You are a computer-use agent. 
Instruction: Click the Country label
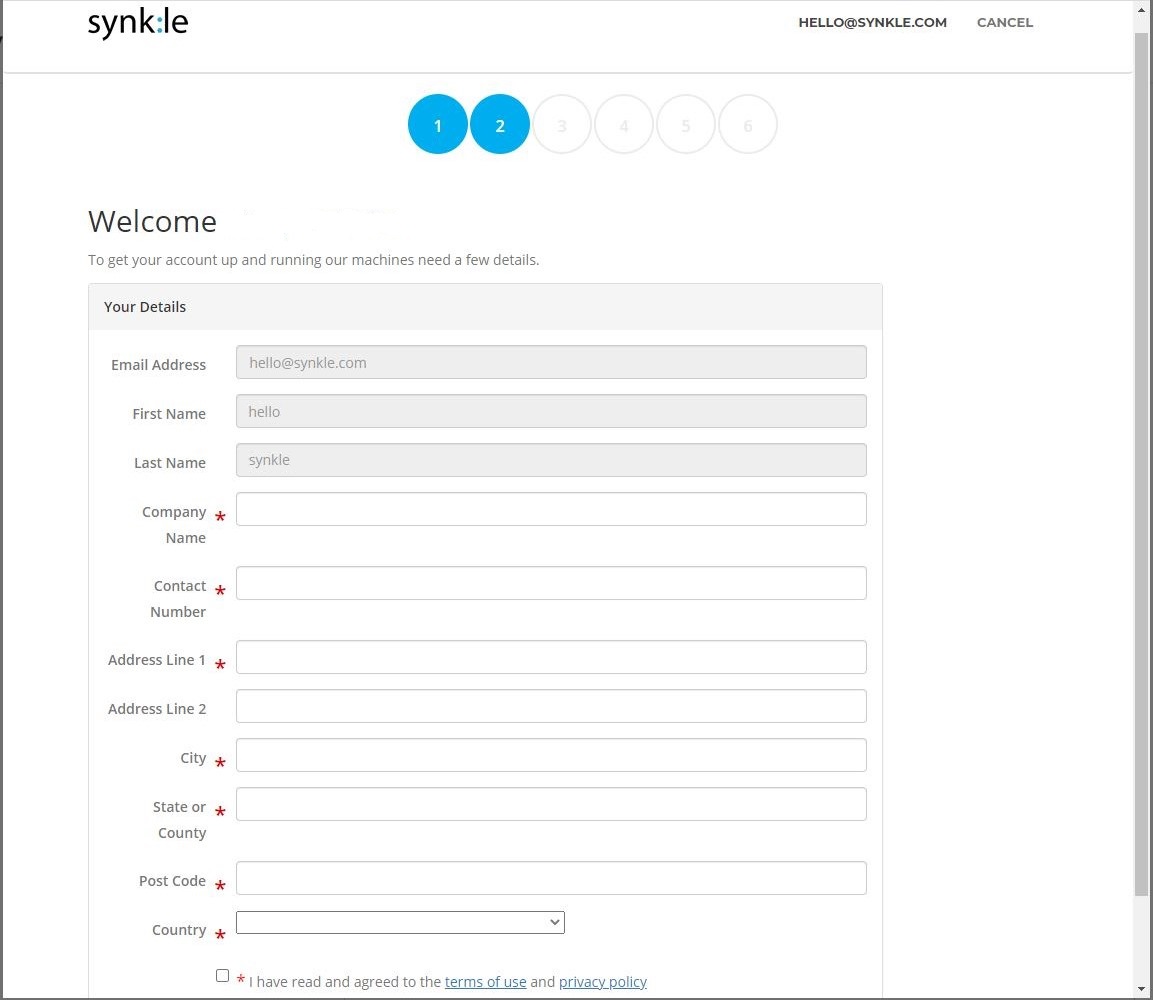pyautogui.click(x=179, y=930)
